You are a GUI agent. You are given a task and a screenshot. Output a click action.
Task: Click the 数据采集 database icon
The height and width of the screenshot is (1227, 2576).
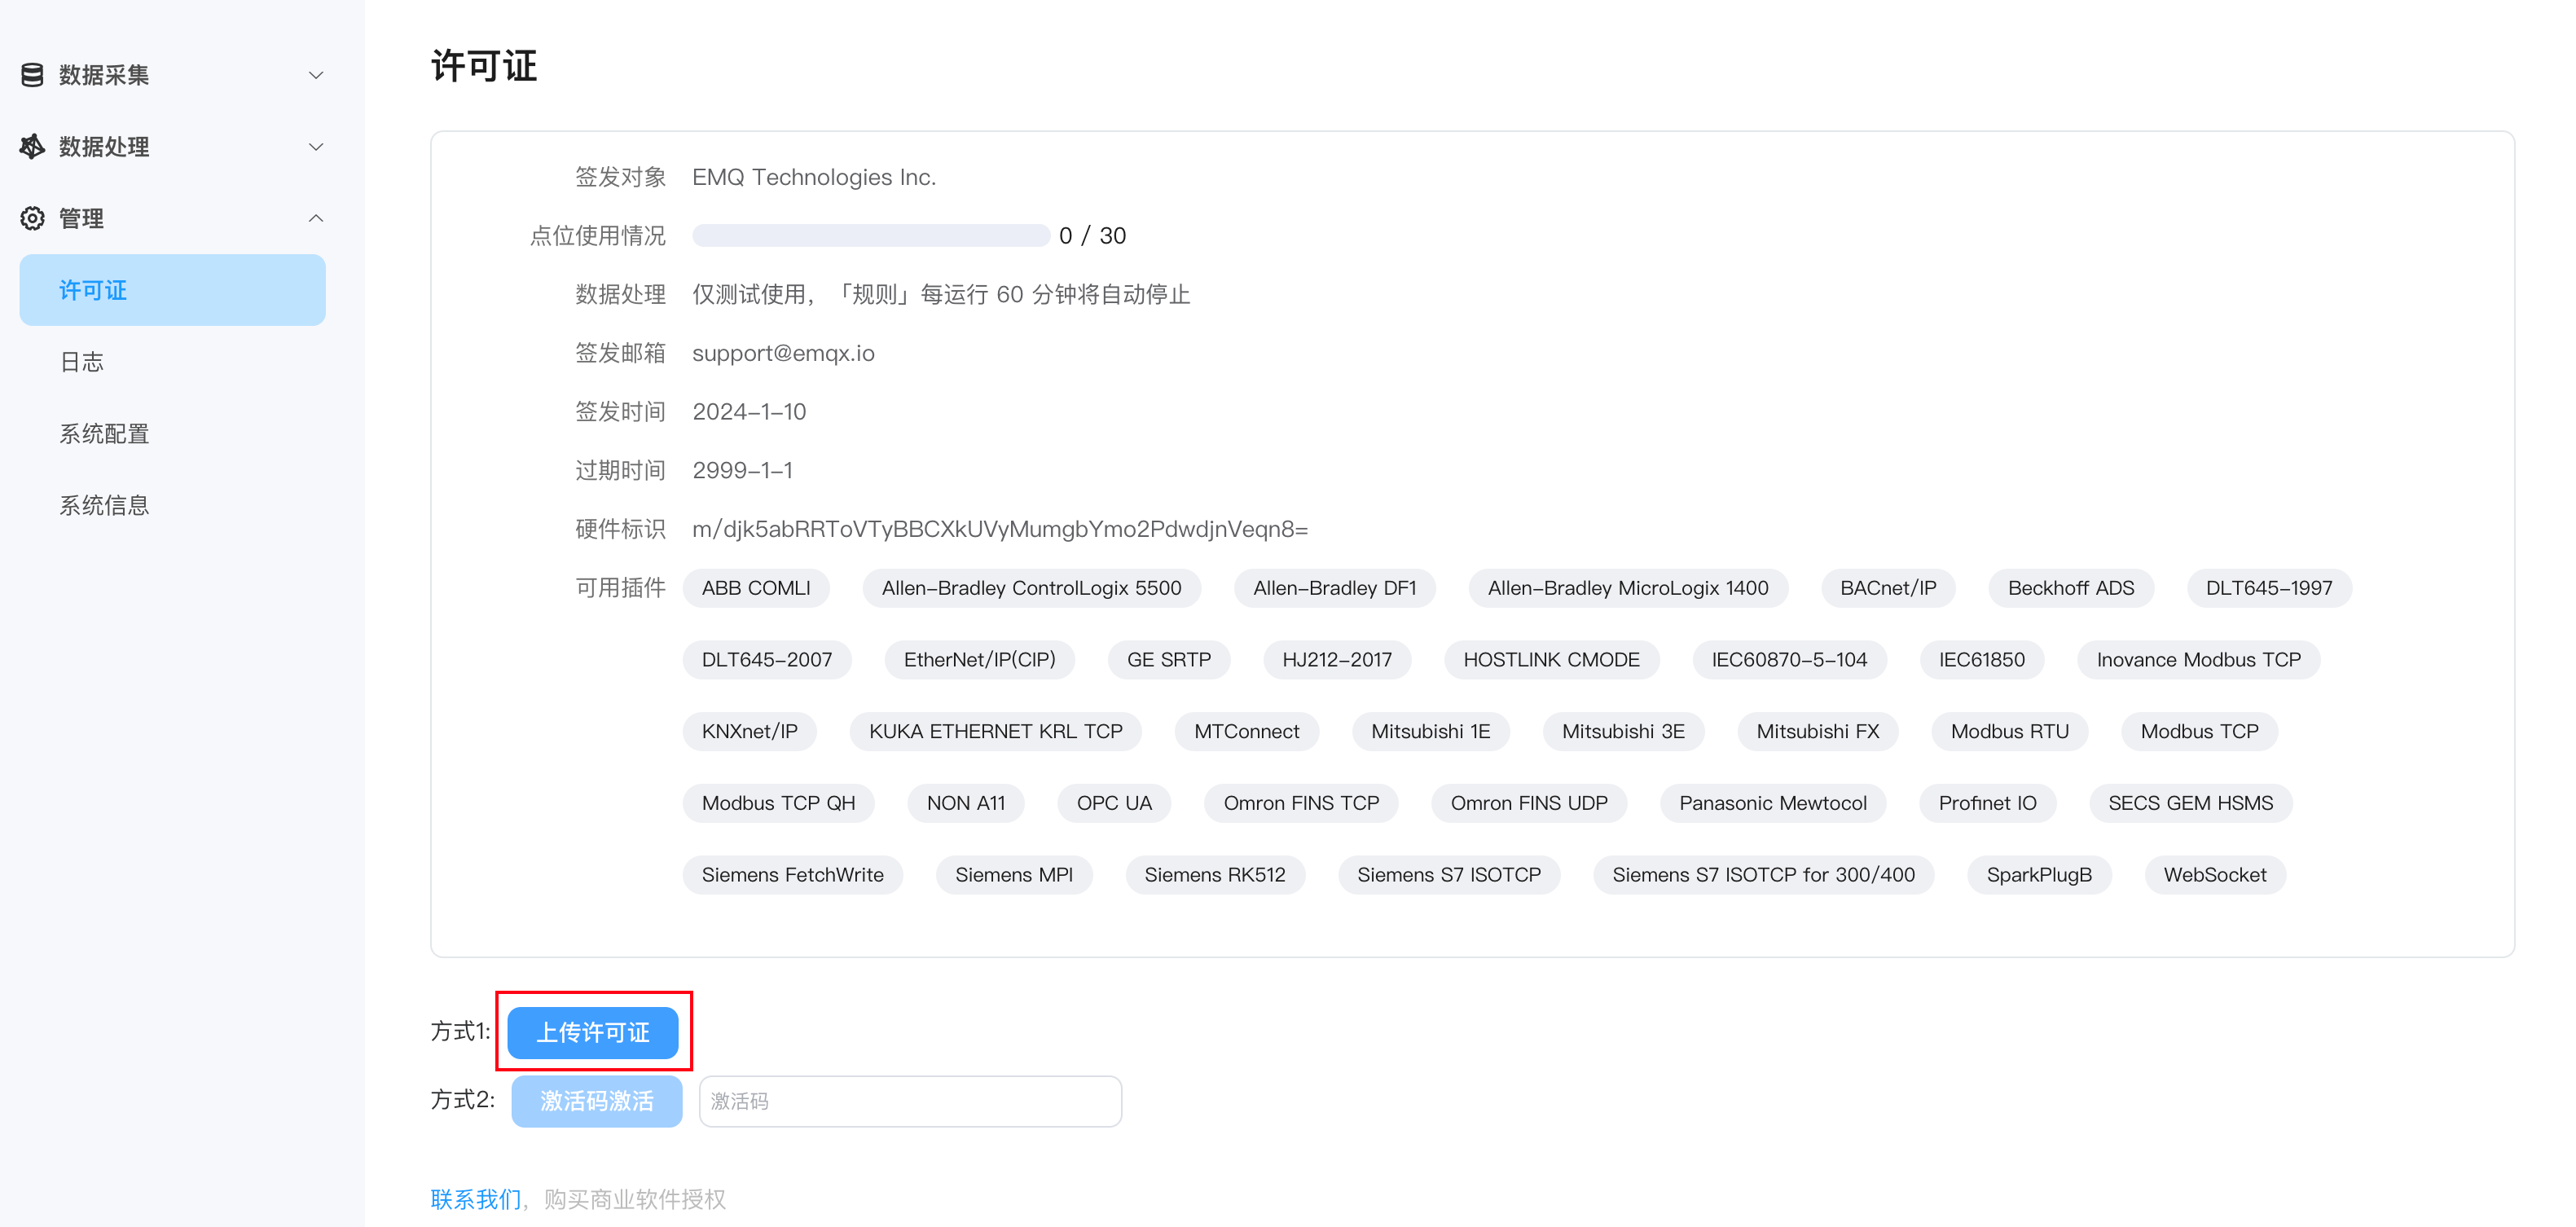(x=31, y=74)
